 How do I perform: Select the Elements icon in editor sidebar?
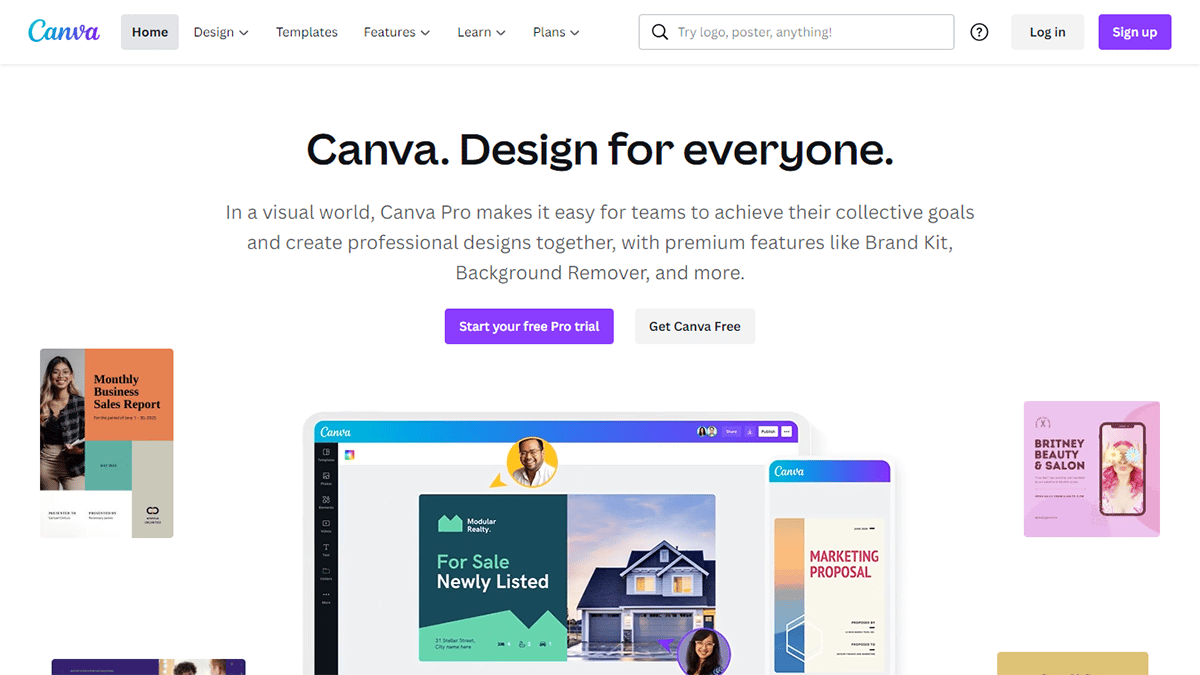click(x=326, y=500)
